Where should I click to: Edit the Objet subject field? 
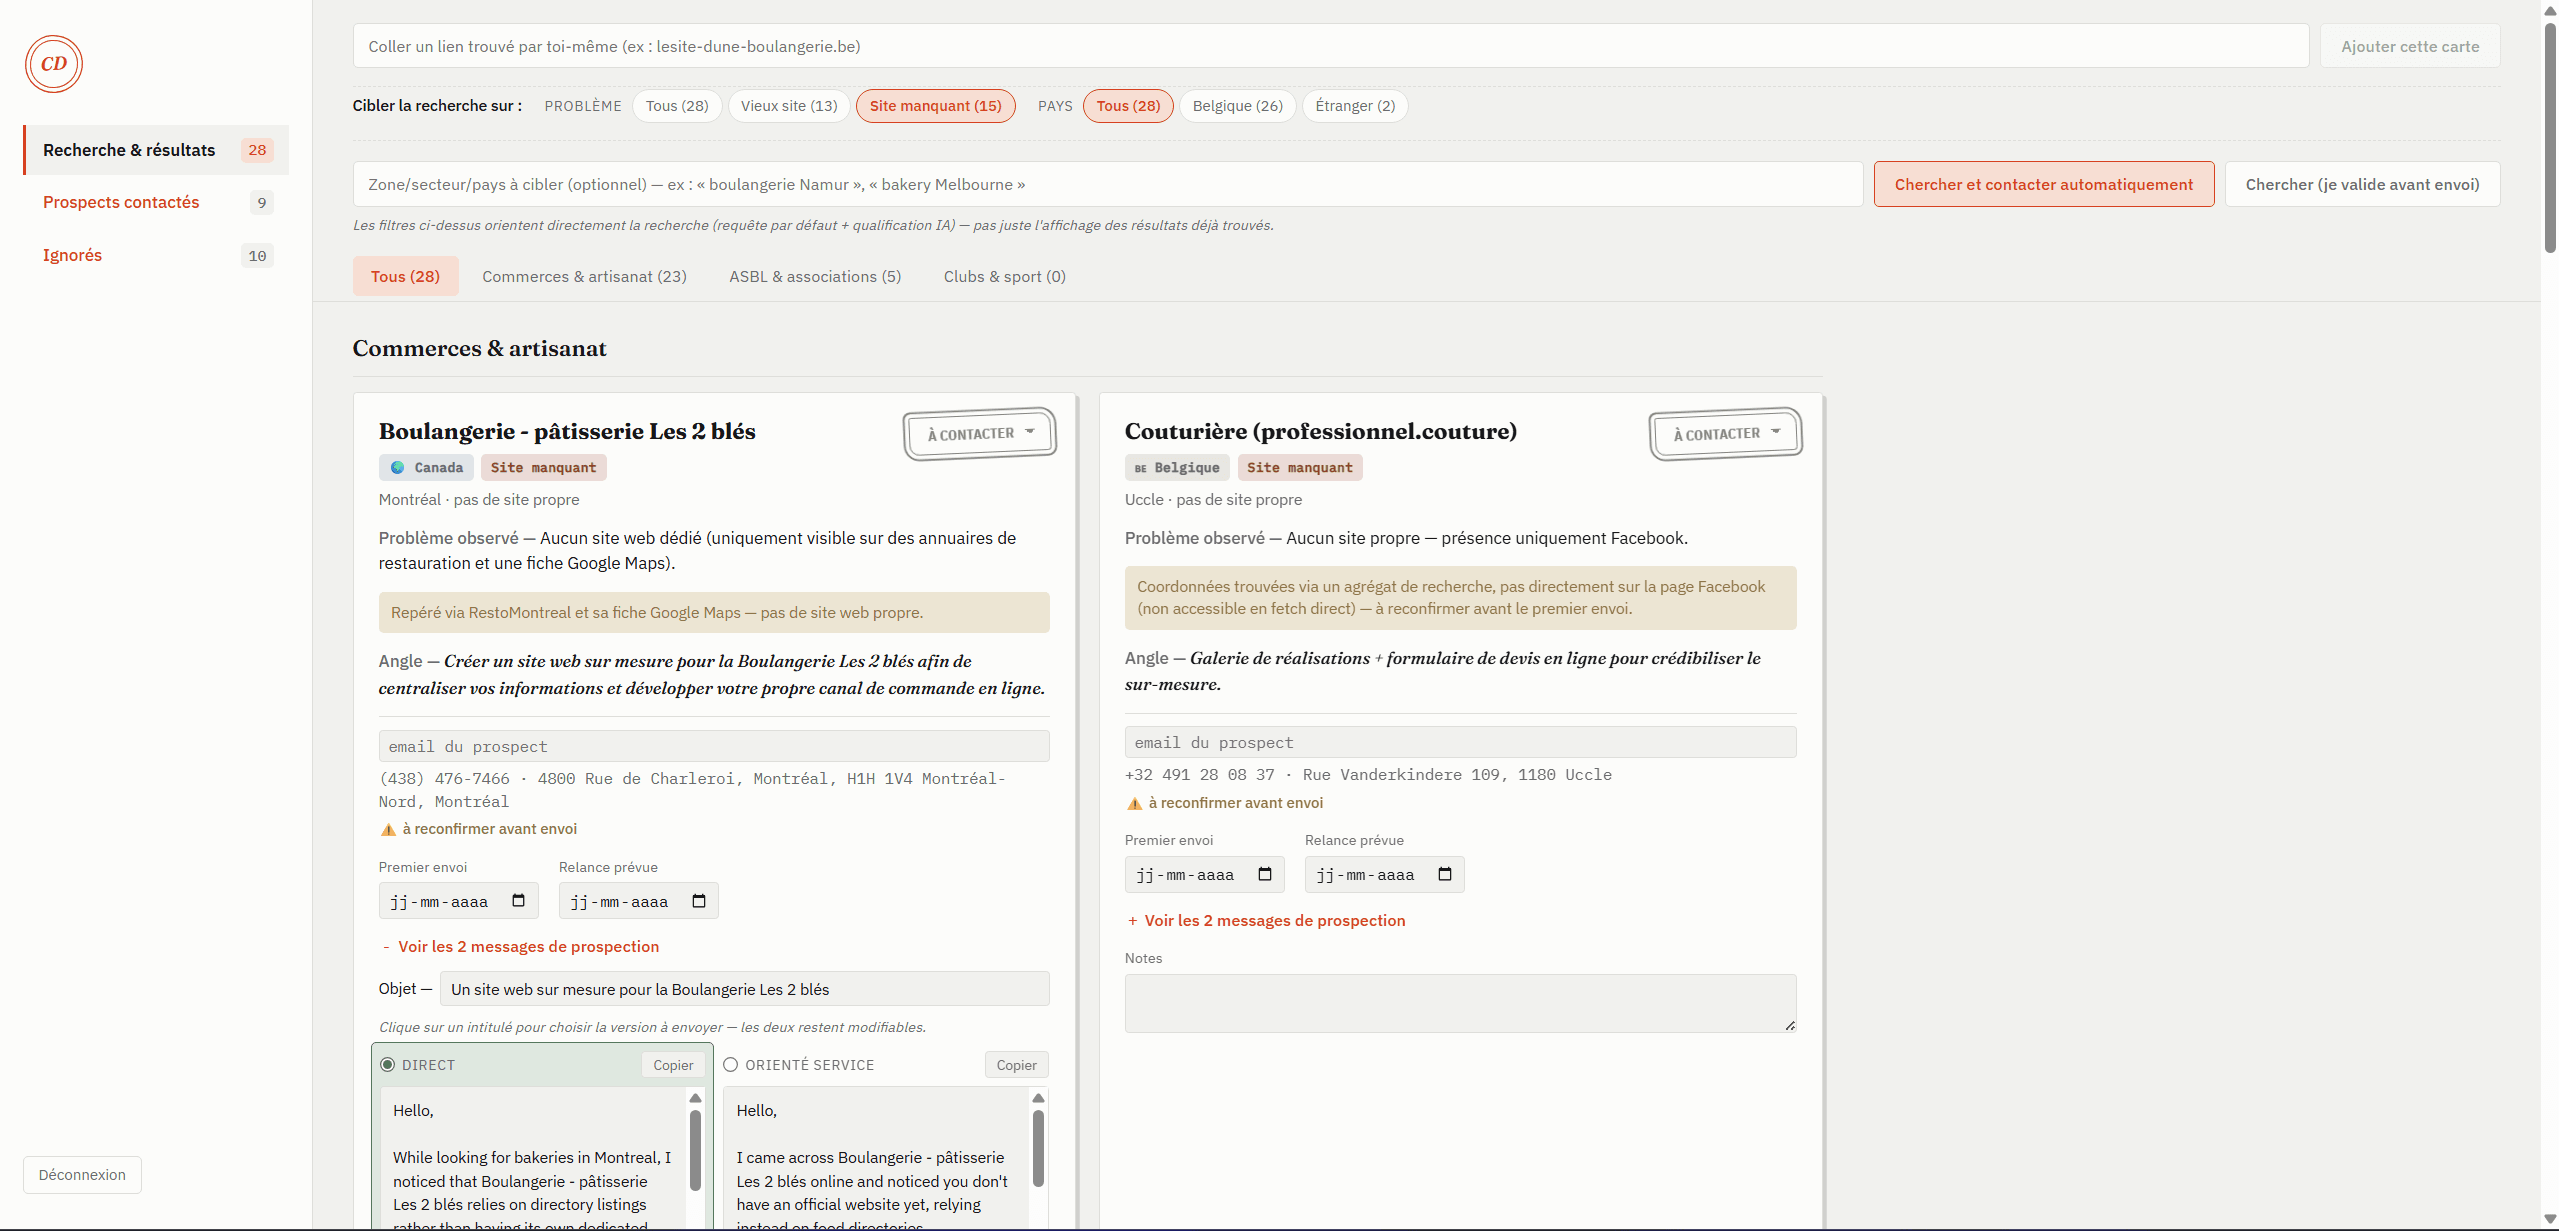[x=744, y=989]
